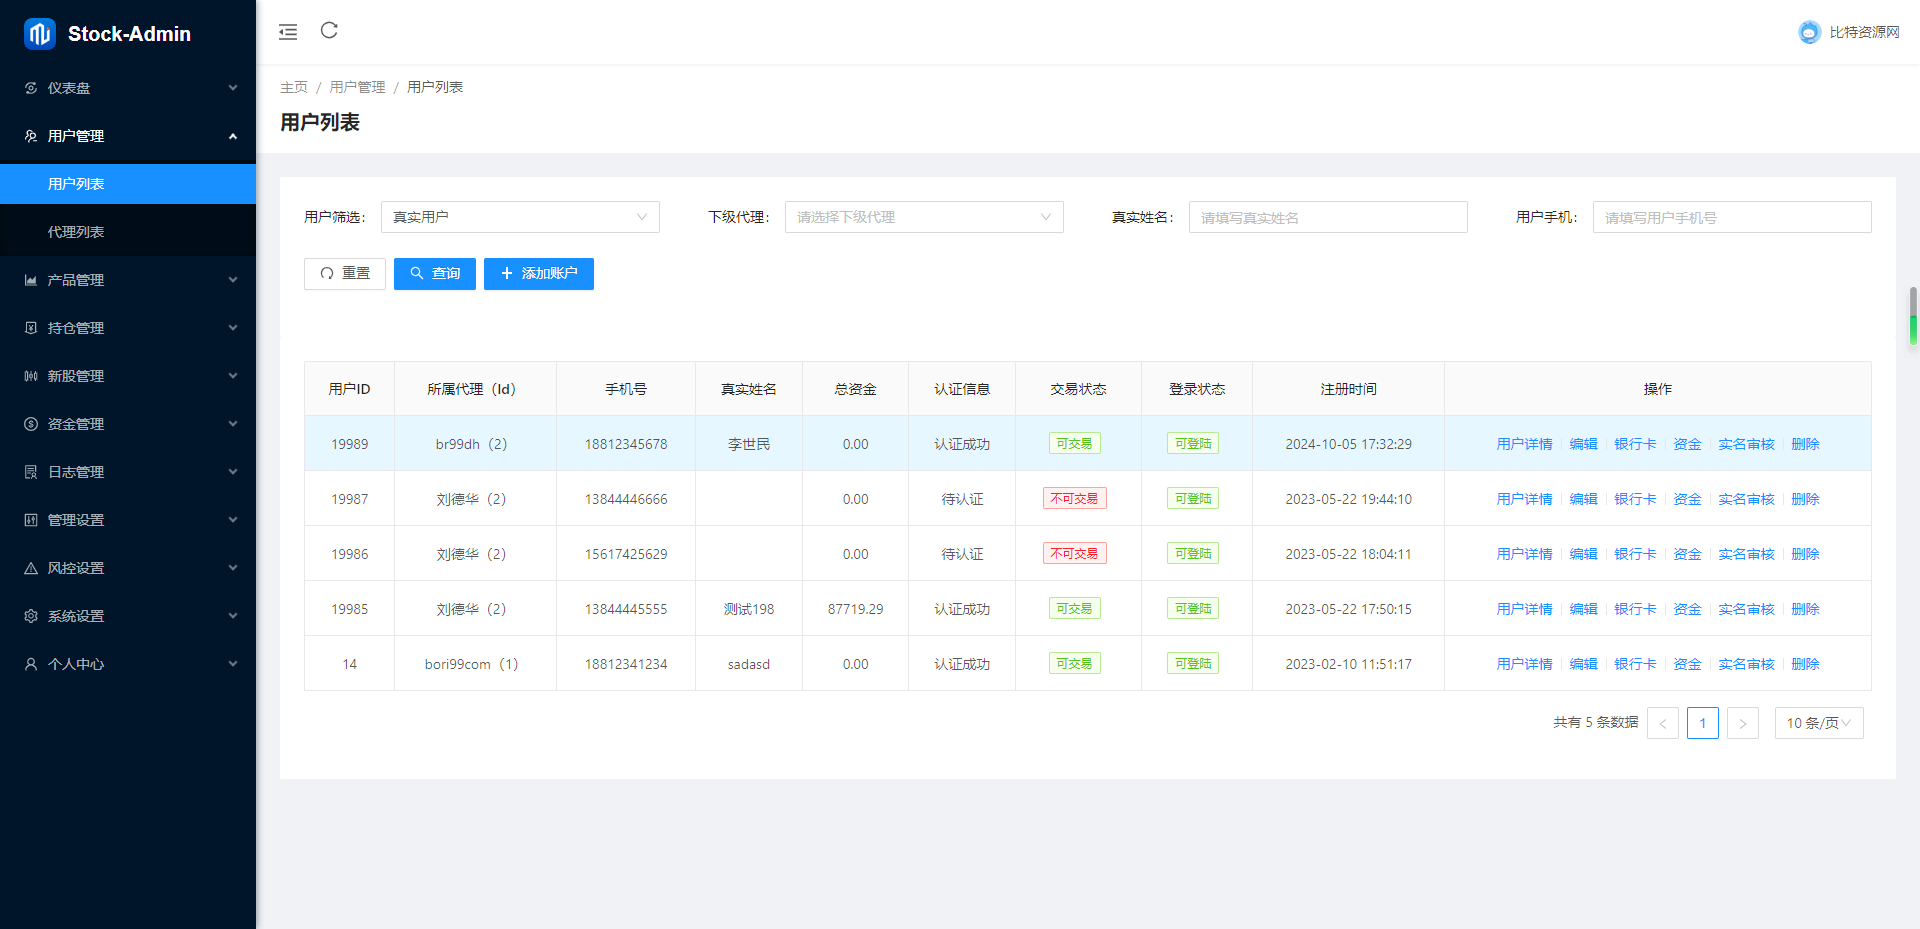Toggle 可登陆 status for user 19985

(1192, 608)
